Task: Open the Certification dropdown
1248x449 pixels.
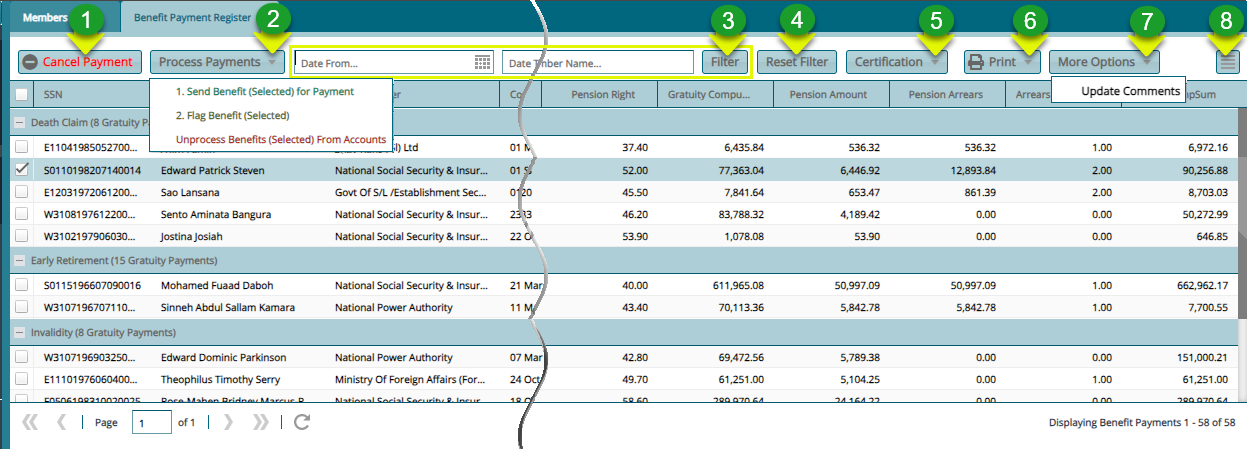Action: coord(896,62)
